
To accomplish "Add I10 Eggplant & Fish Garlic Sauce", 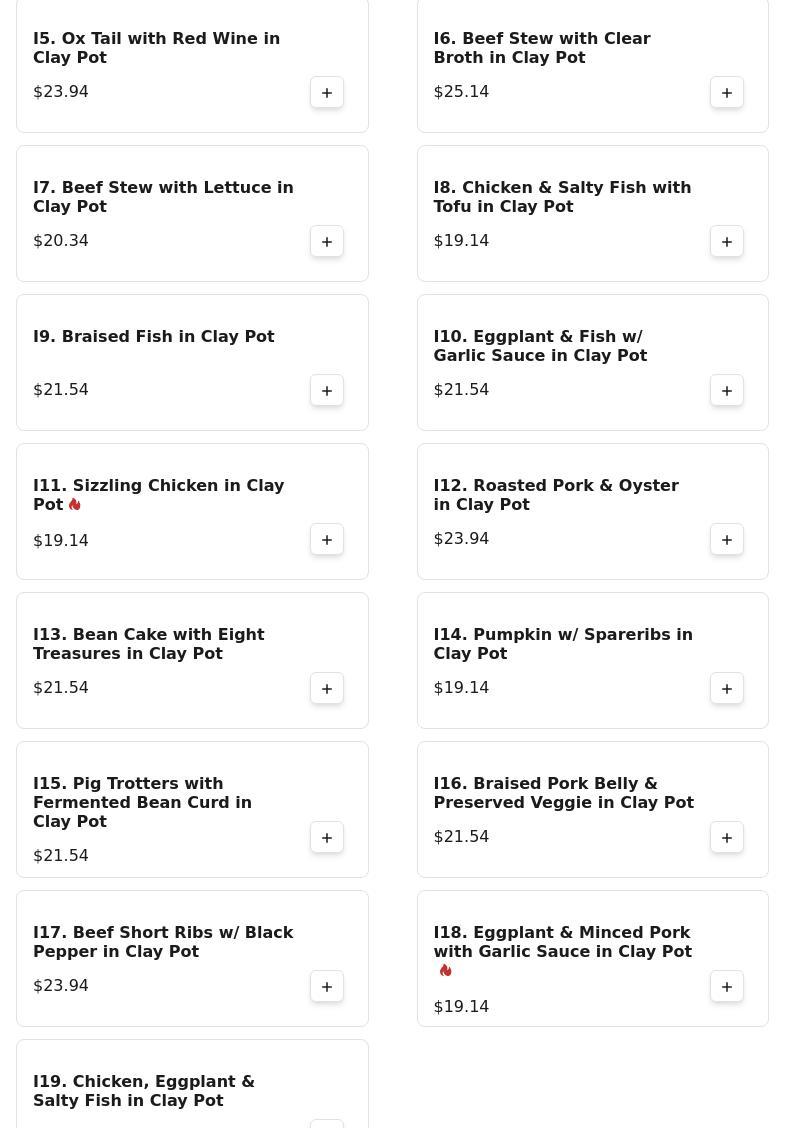I will point(727,391).
